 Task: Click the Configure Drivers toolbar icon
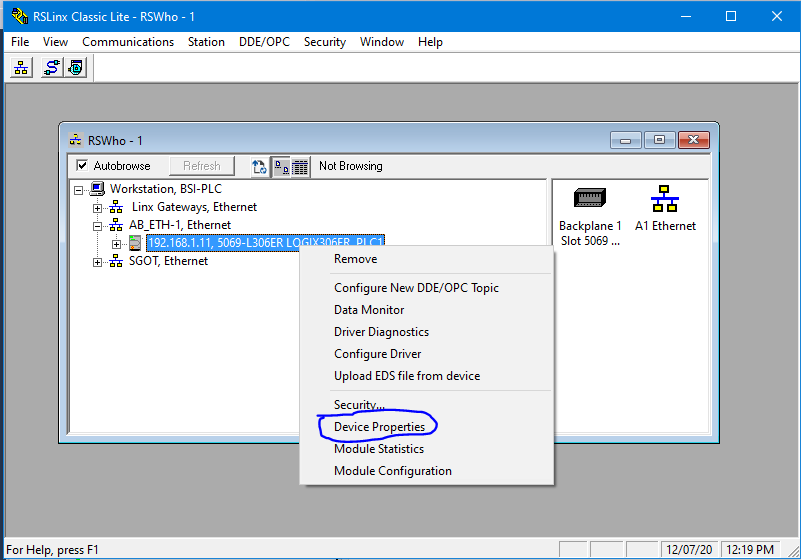(x=52, y=67)
